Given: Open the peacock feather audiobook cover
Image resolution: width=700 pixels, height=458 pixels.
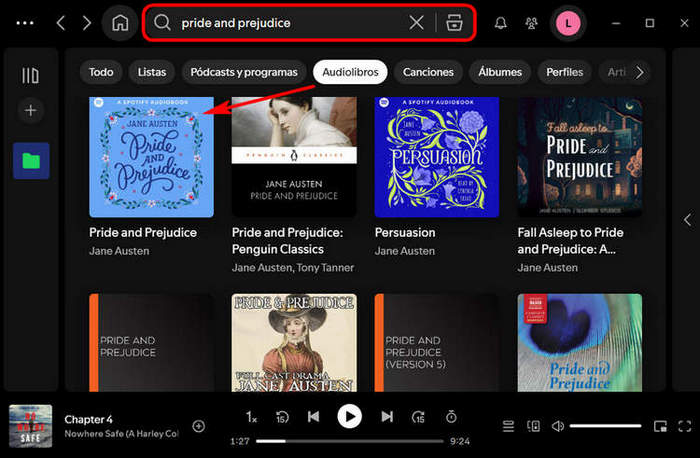Looking at the screenshot, I should click(x=579, y=343).
